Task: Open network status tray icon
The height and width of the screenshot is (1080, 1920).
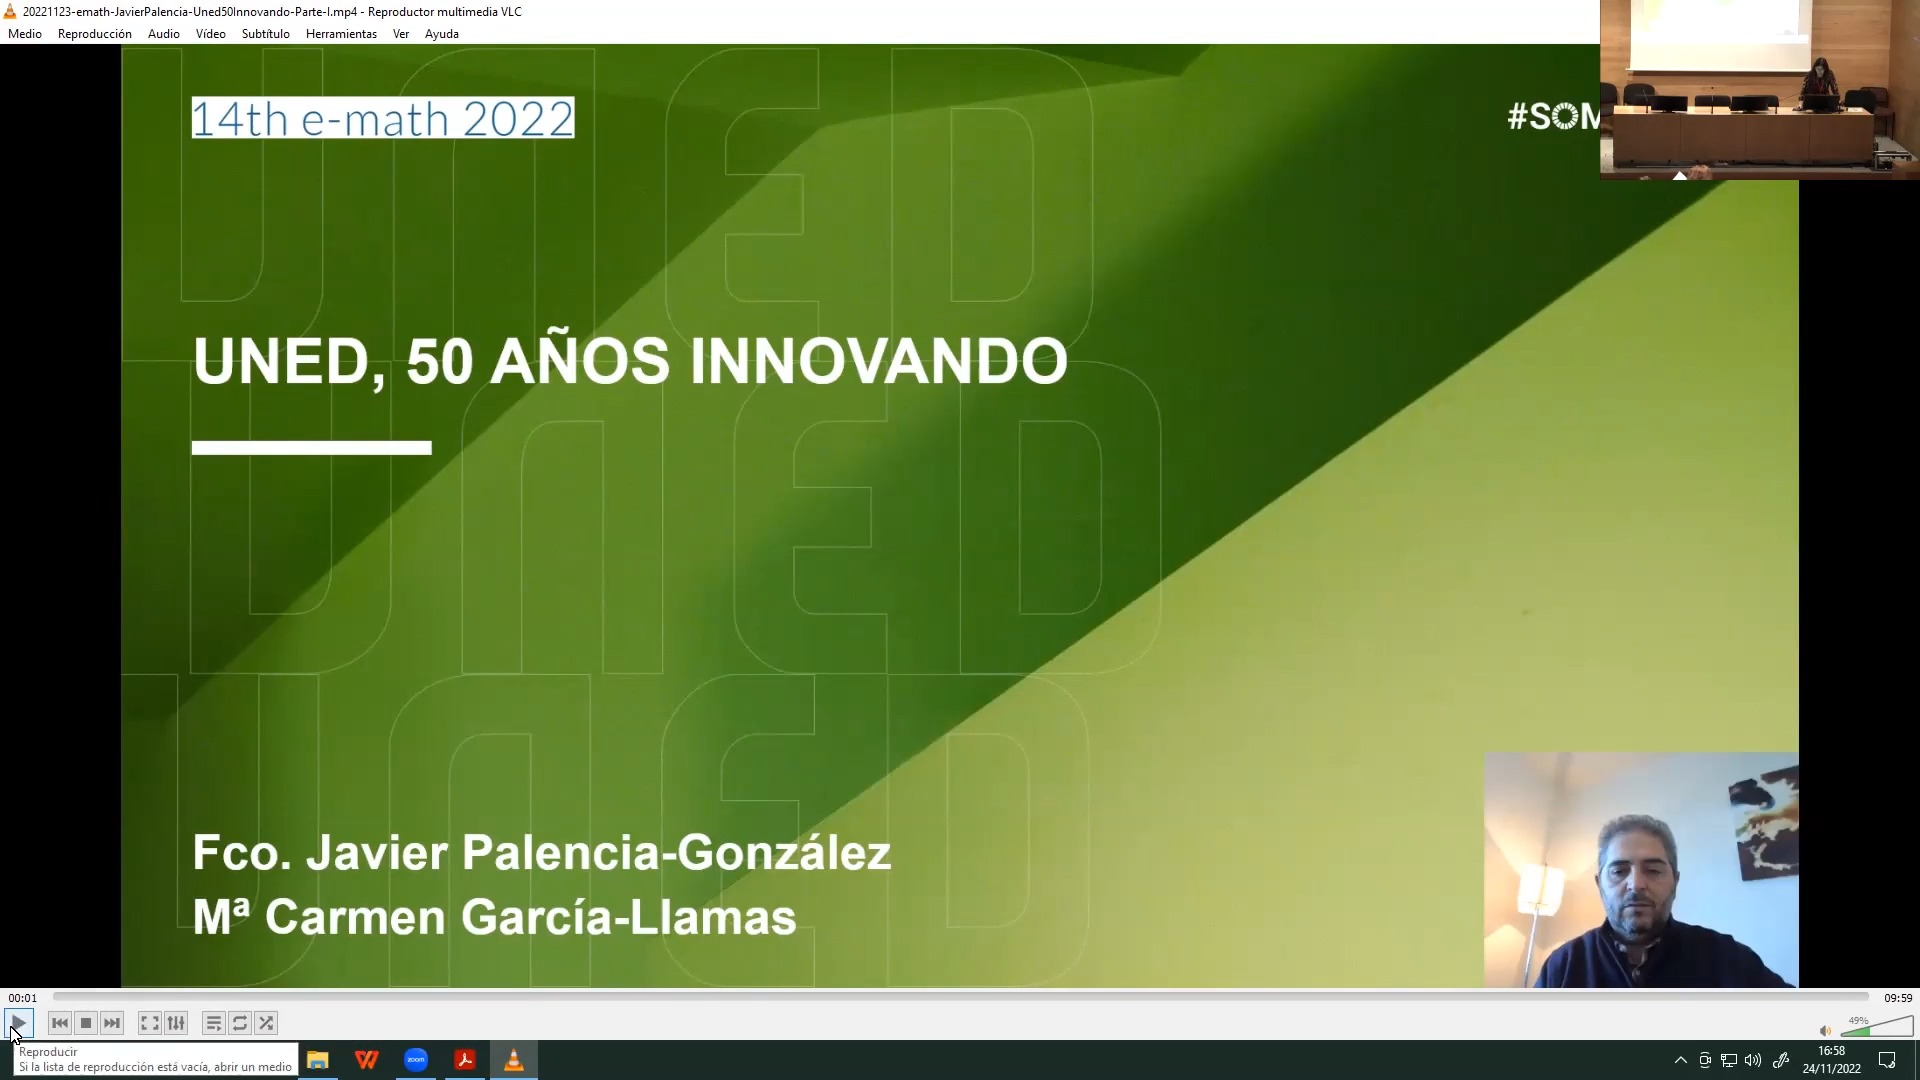Action: [x=1729, y=1060]
